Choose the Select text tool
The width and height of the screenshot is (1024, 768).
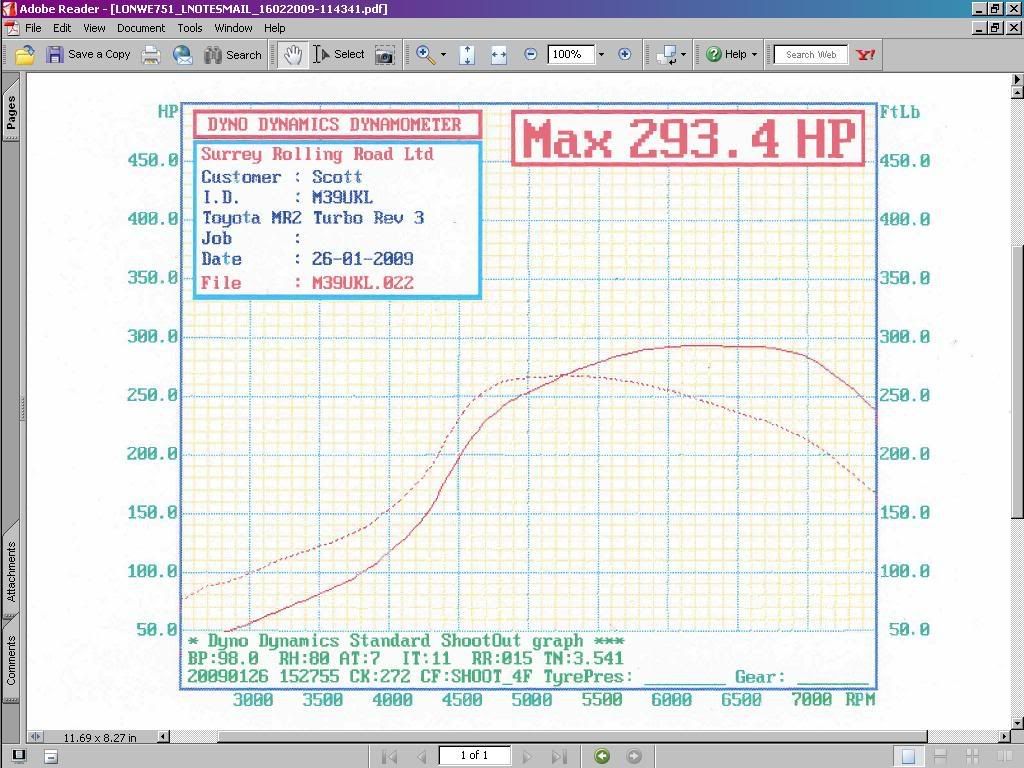[x=338, y=55]
